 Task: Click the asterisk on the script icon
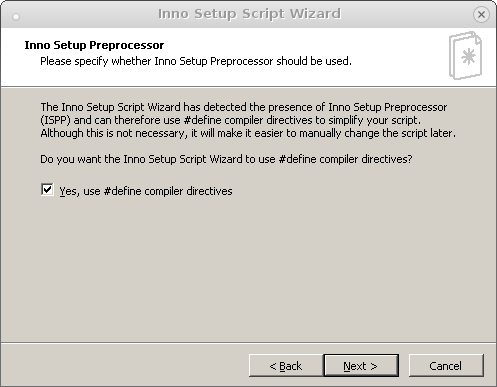point(468,56)
